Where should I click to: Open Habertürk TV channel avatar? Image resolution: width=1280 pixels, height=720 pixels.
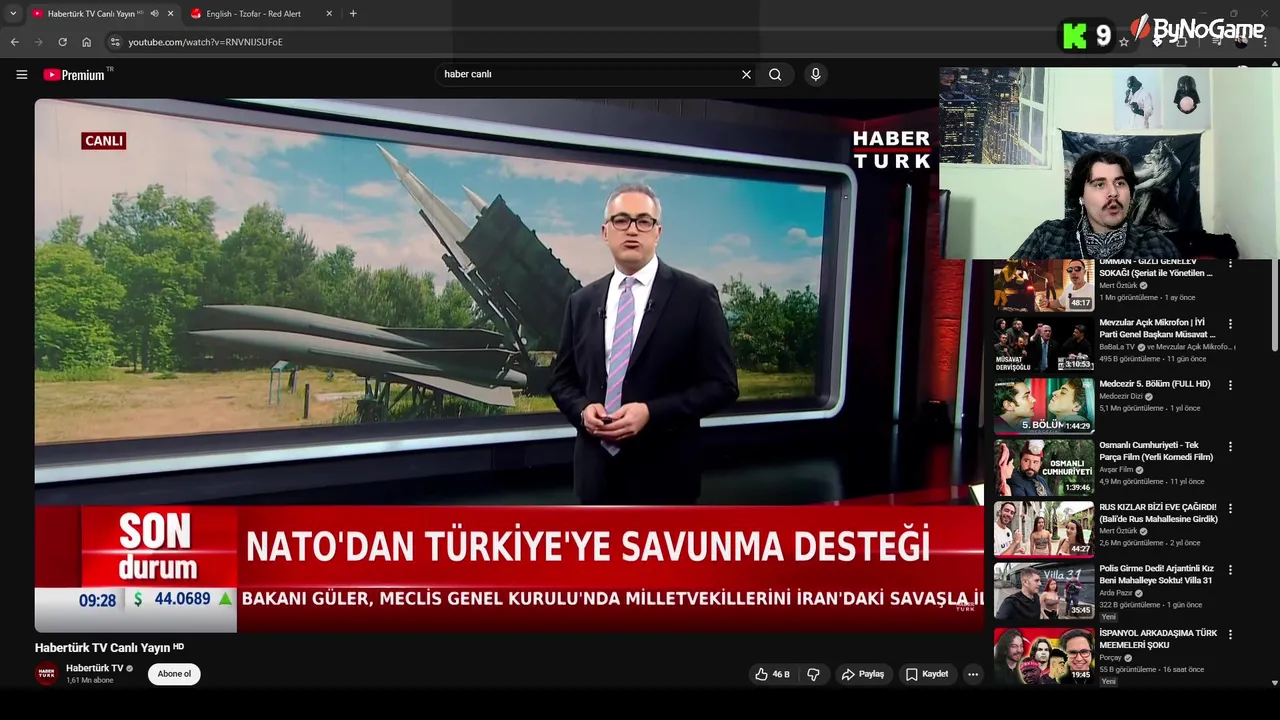click(46, 674)
